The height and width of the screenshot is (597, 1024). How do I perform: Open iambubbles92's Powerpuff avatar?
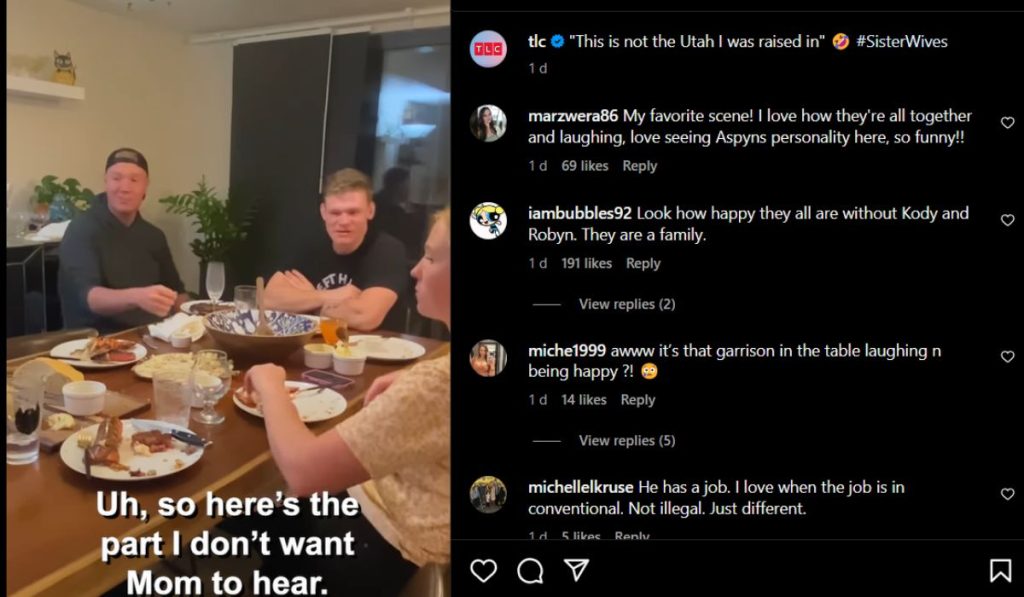[x=488, y=221]
